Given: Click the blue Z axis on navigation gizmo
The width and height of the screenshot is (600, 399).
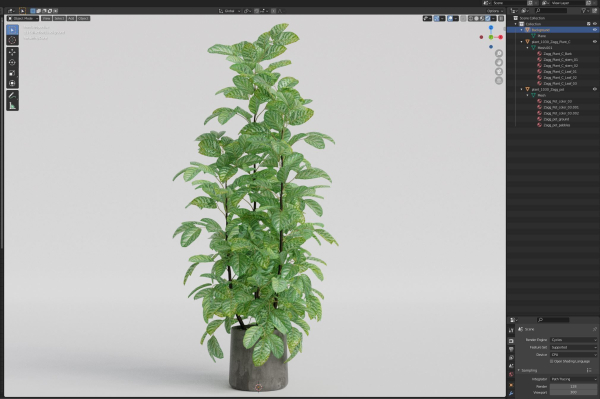Looking at the screenshot, I should [x=491, y=28].
